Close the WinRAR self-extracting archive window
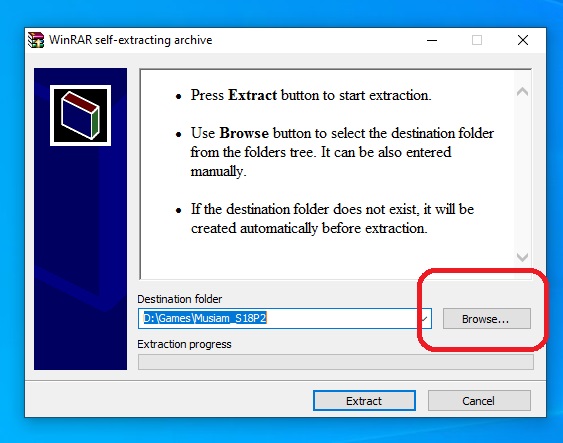The image size is (563, 443). click(x=523, y=40)
